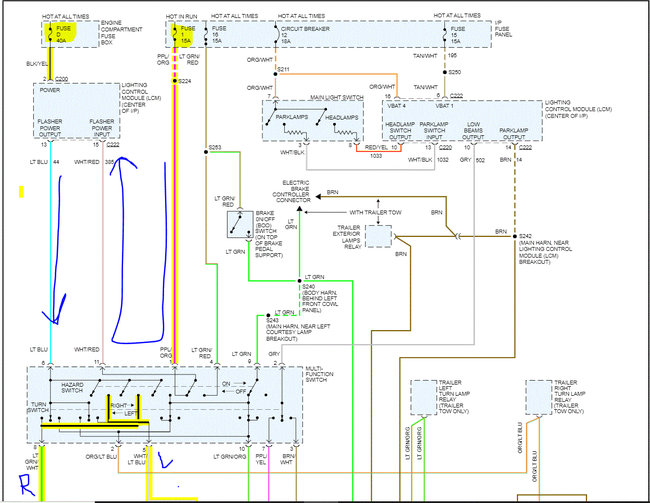Click the MULTI-FUNCTION SWITCH label
Image resolution: width=650 pixels, height=503 pixels.
(319, 374)
